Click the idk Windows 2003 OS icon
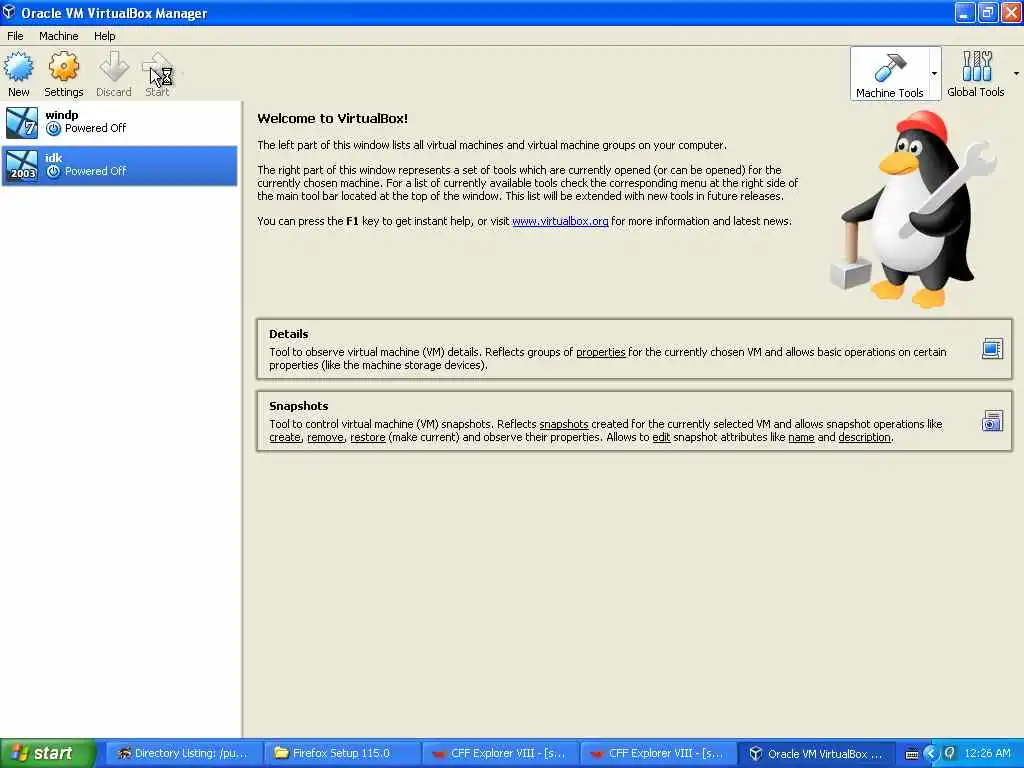Image resolution: width=1024 pixels, height=768 pixels. [x=22, y=165]
